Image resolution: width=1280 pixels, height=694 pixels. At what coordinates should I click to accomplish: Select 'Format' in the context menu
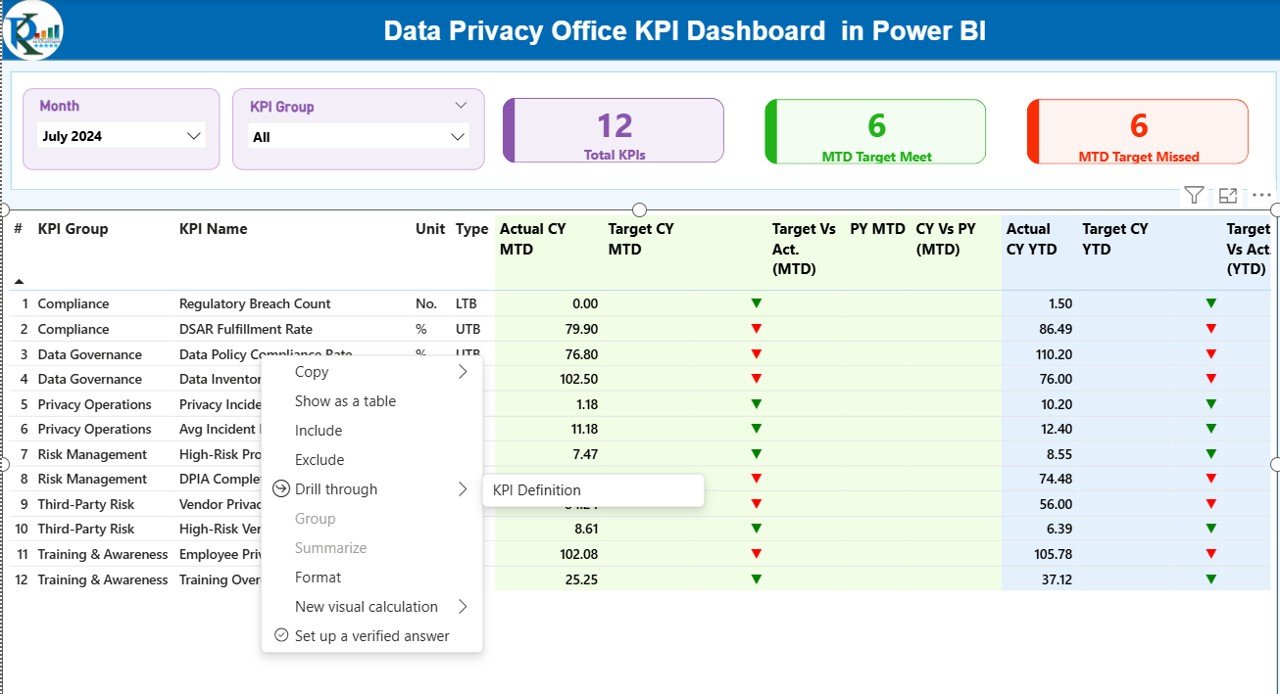317,577
